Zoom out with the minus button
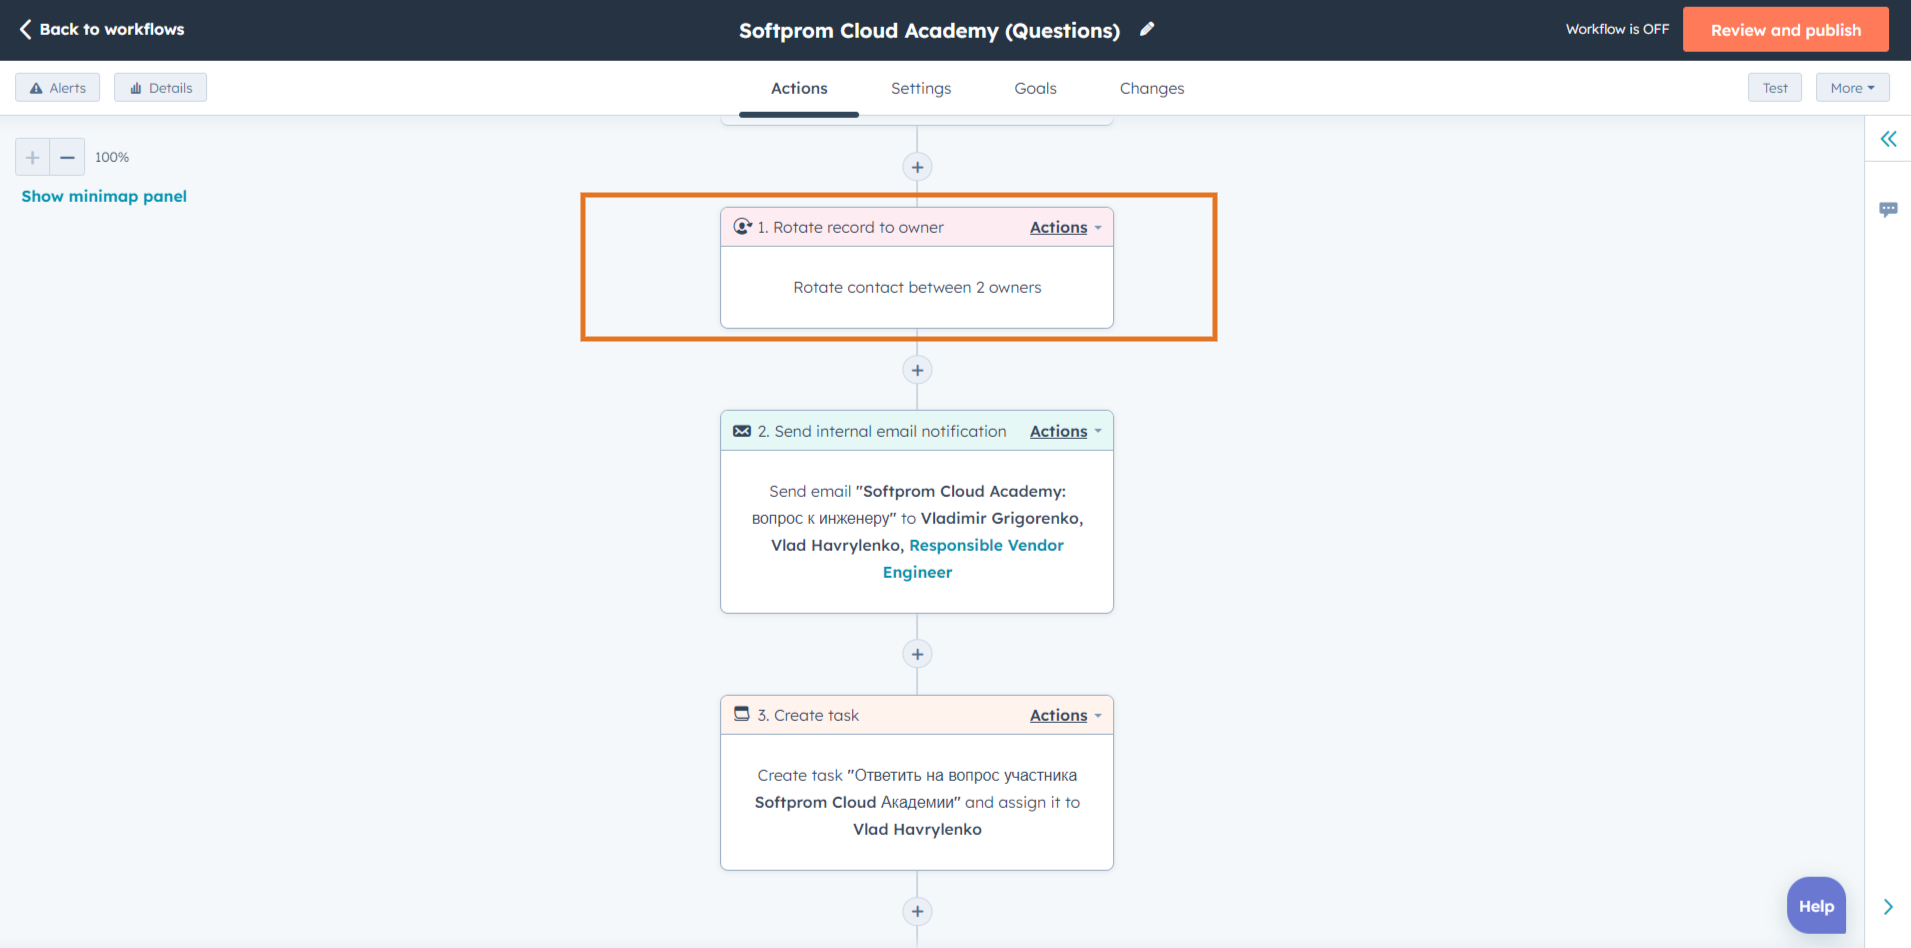 pyautogui.click(x=67, y=157)
